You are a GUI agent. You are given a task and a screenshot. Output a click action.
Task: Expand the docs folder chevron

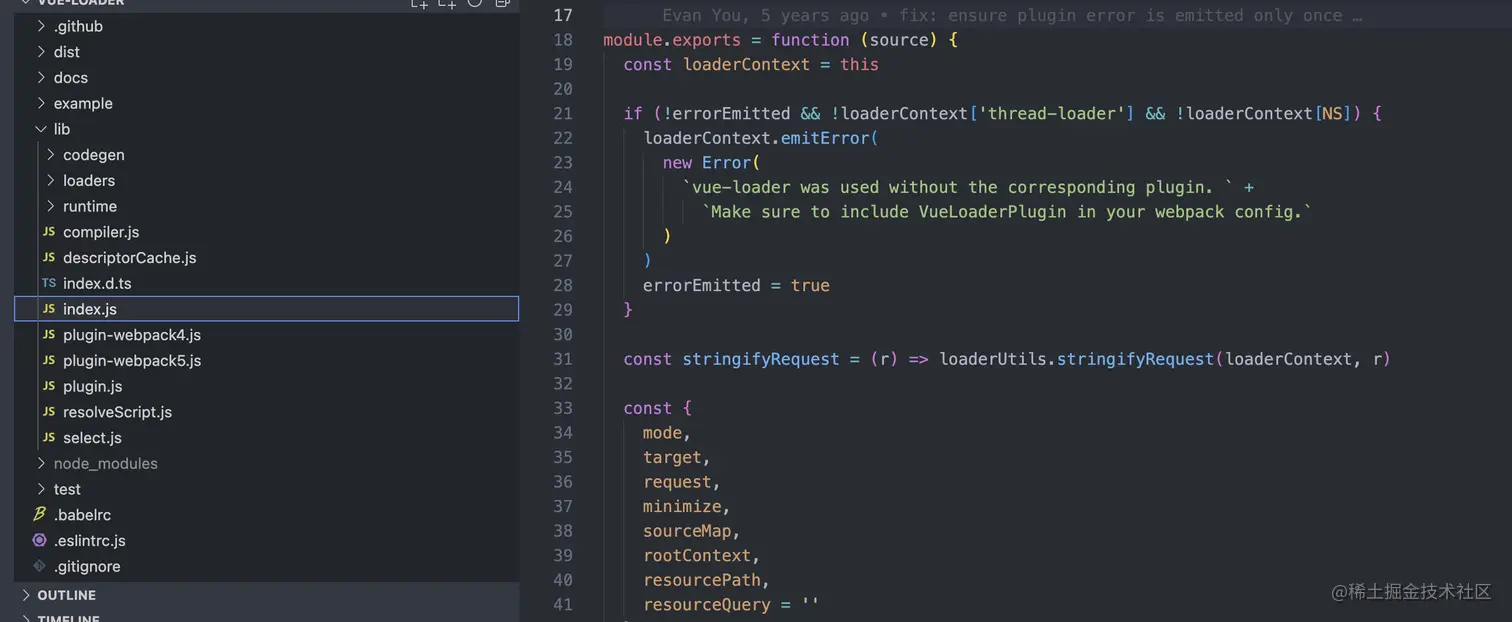(41, 78)
